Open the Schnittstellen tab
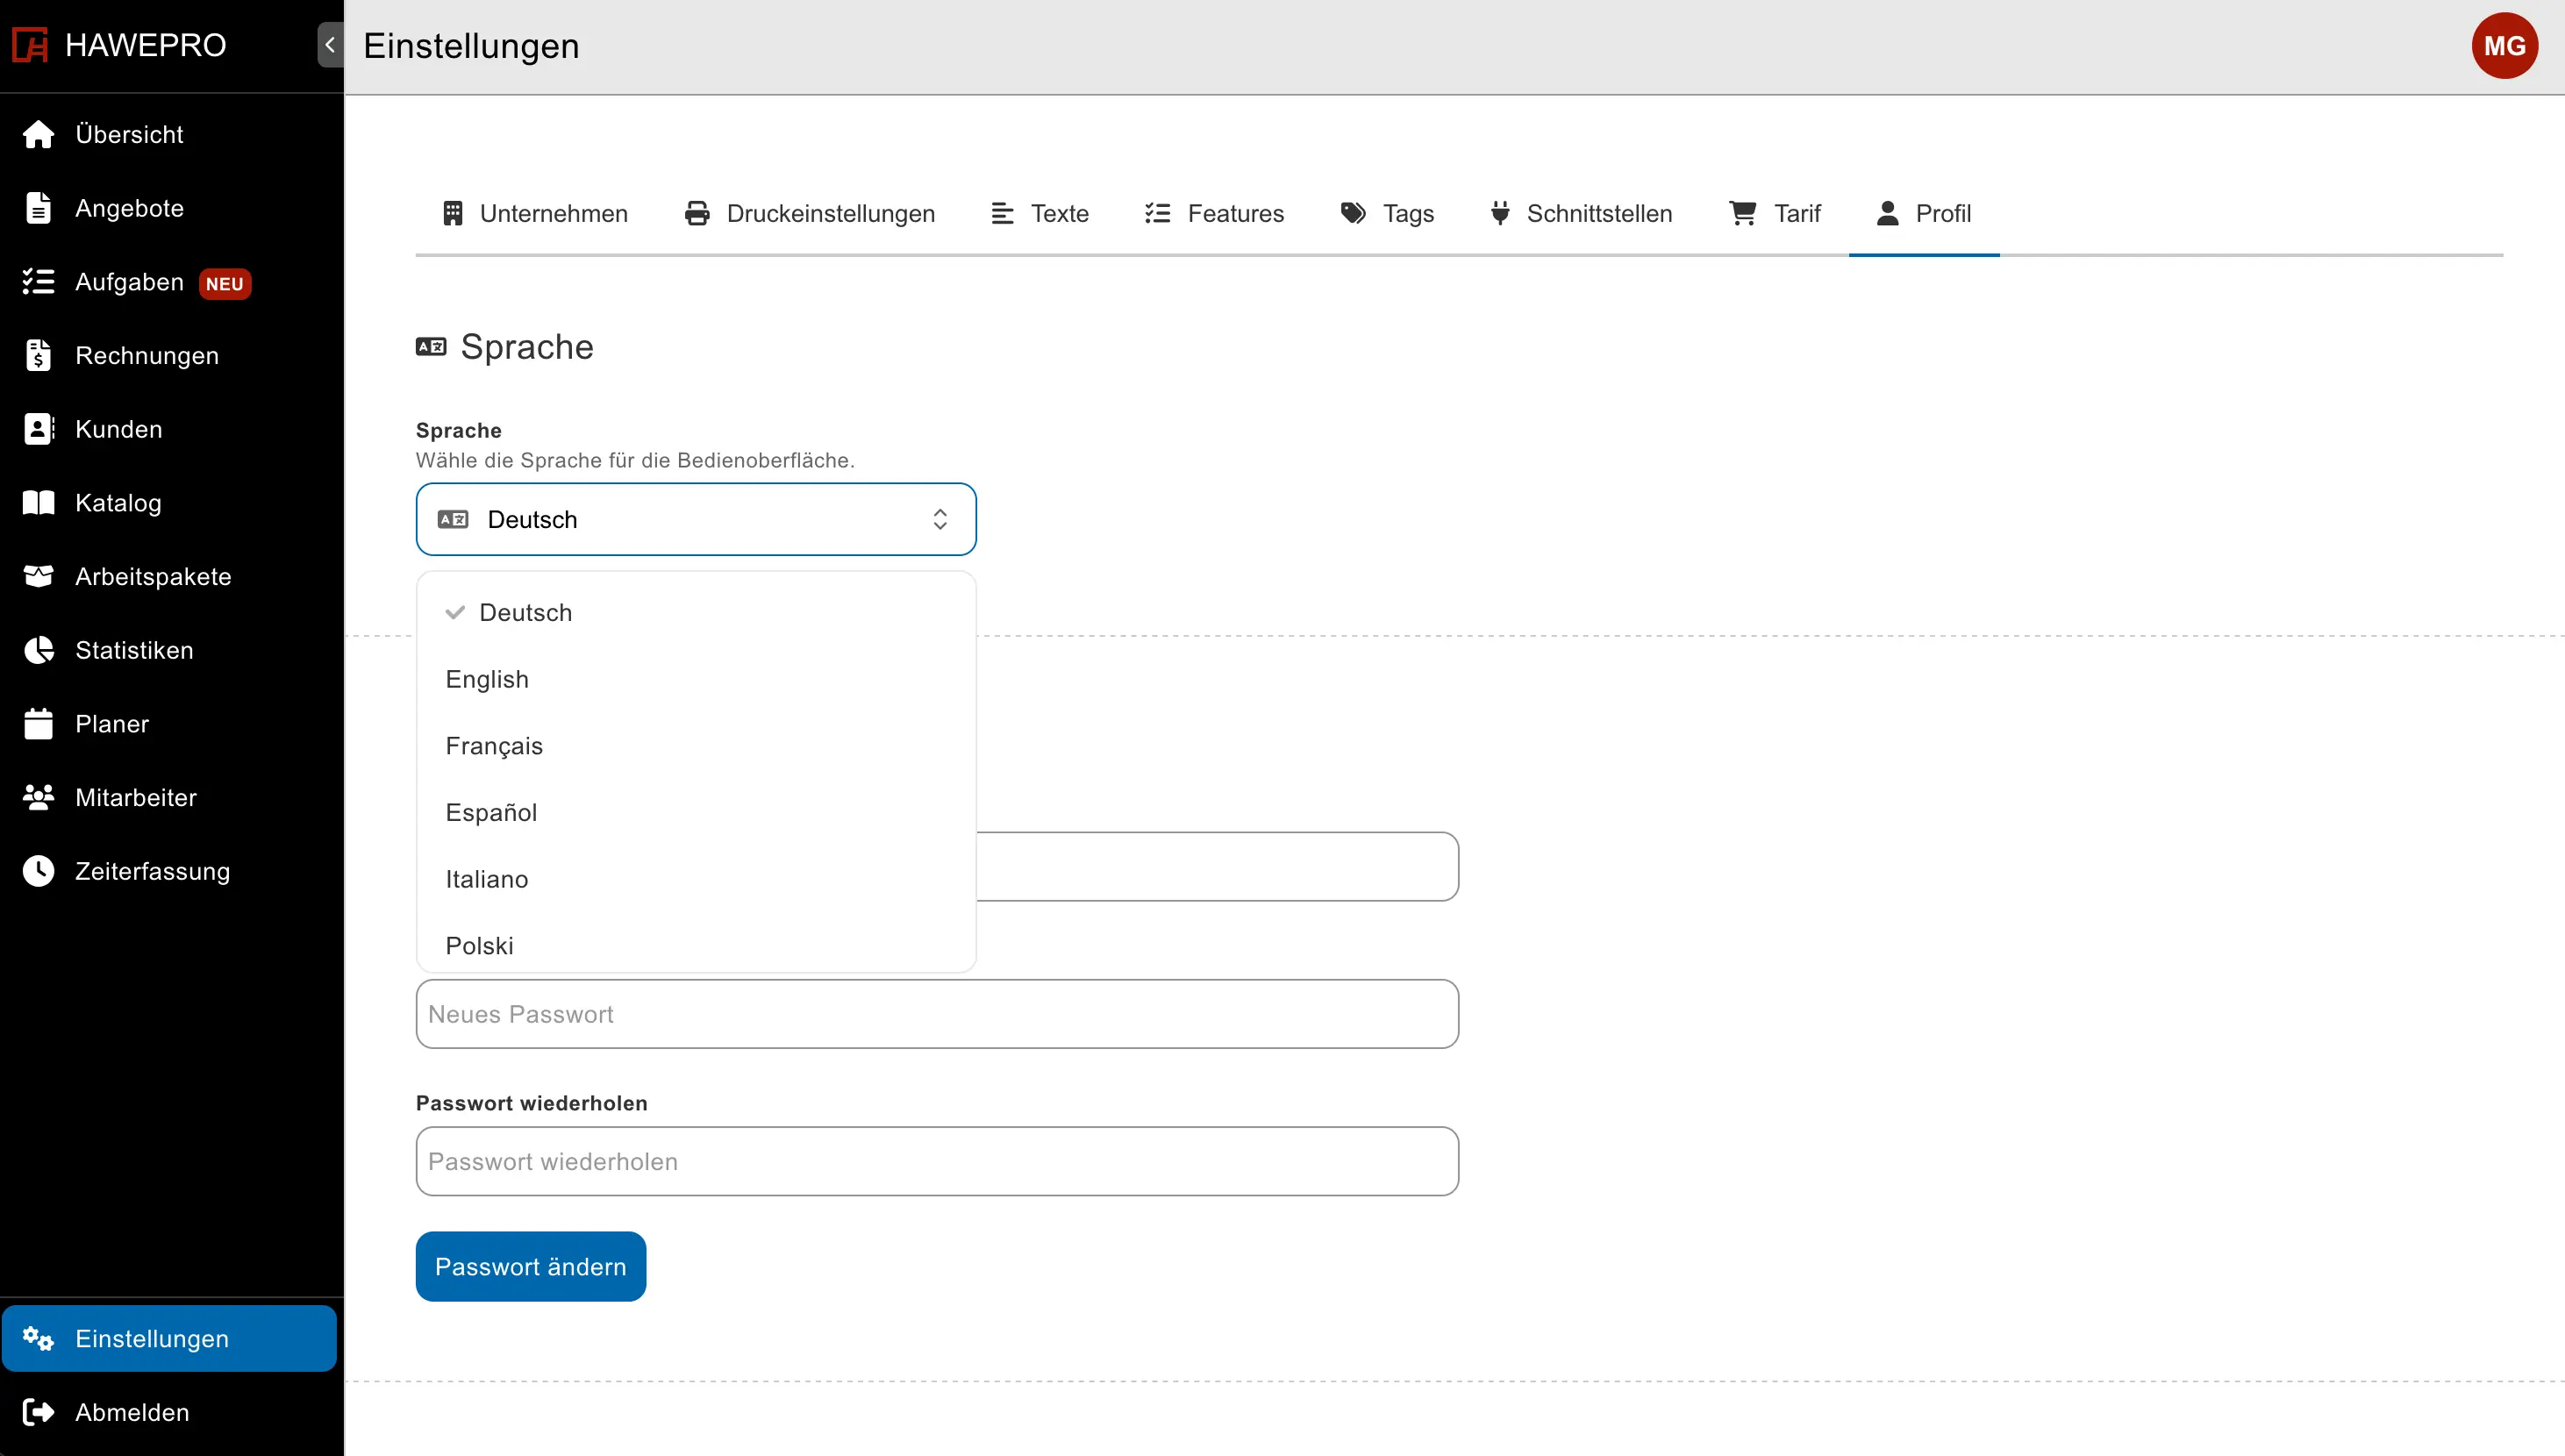Screen dimensions: 2565x1456 tap(1581, 213)
